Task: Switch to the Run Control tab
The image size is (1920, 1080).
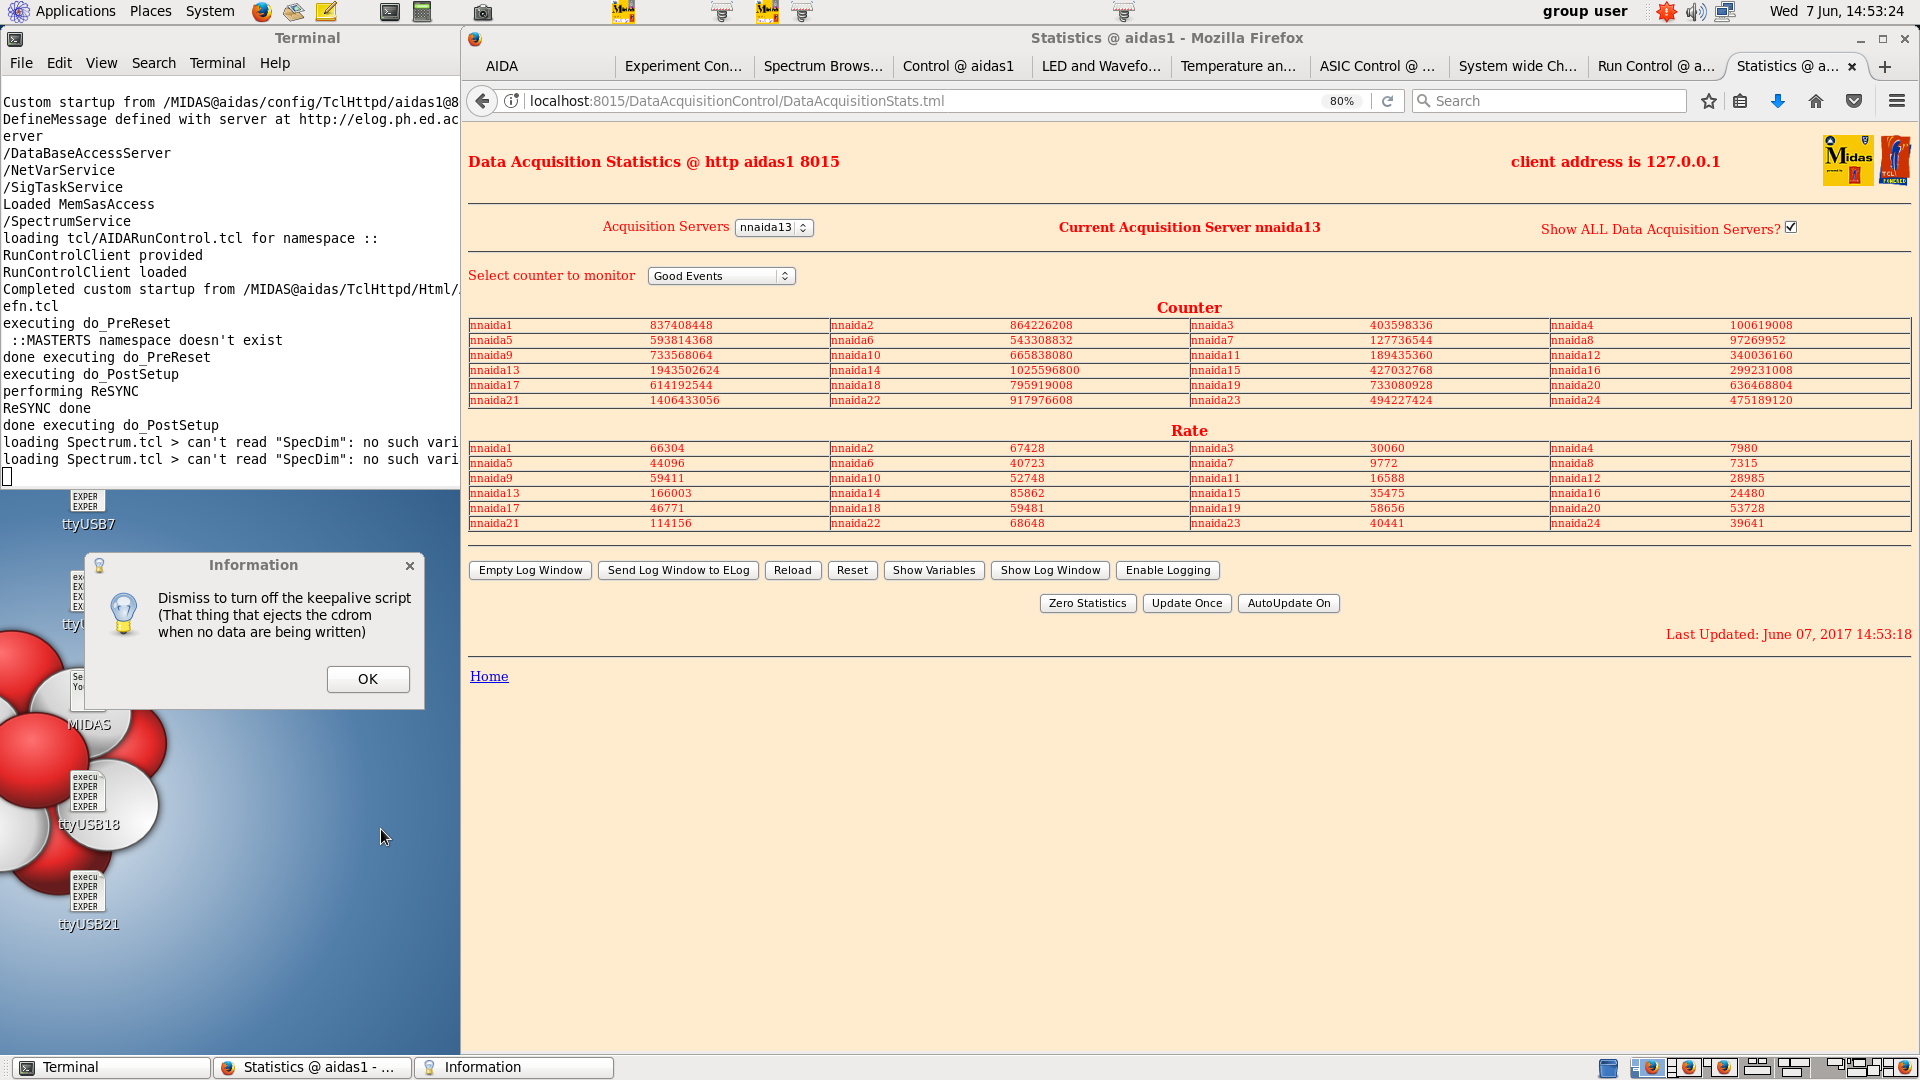Action: 1656,66
